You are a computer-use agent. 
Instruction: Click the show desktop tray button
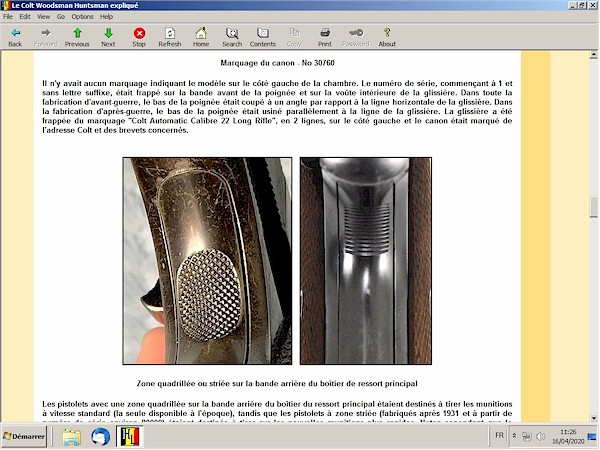(x=592, y=436)
